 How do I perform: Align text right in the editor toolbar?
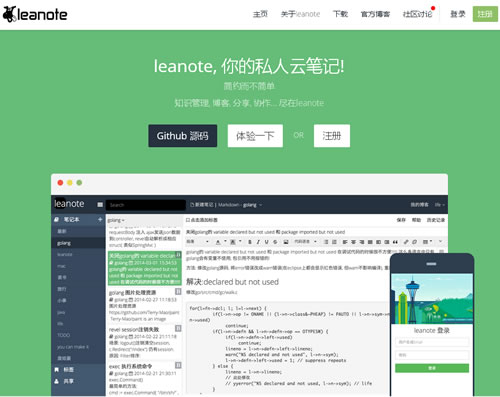362,242
